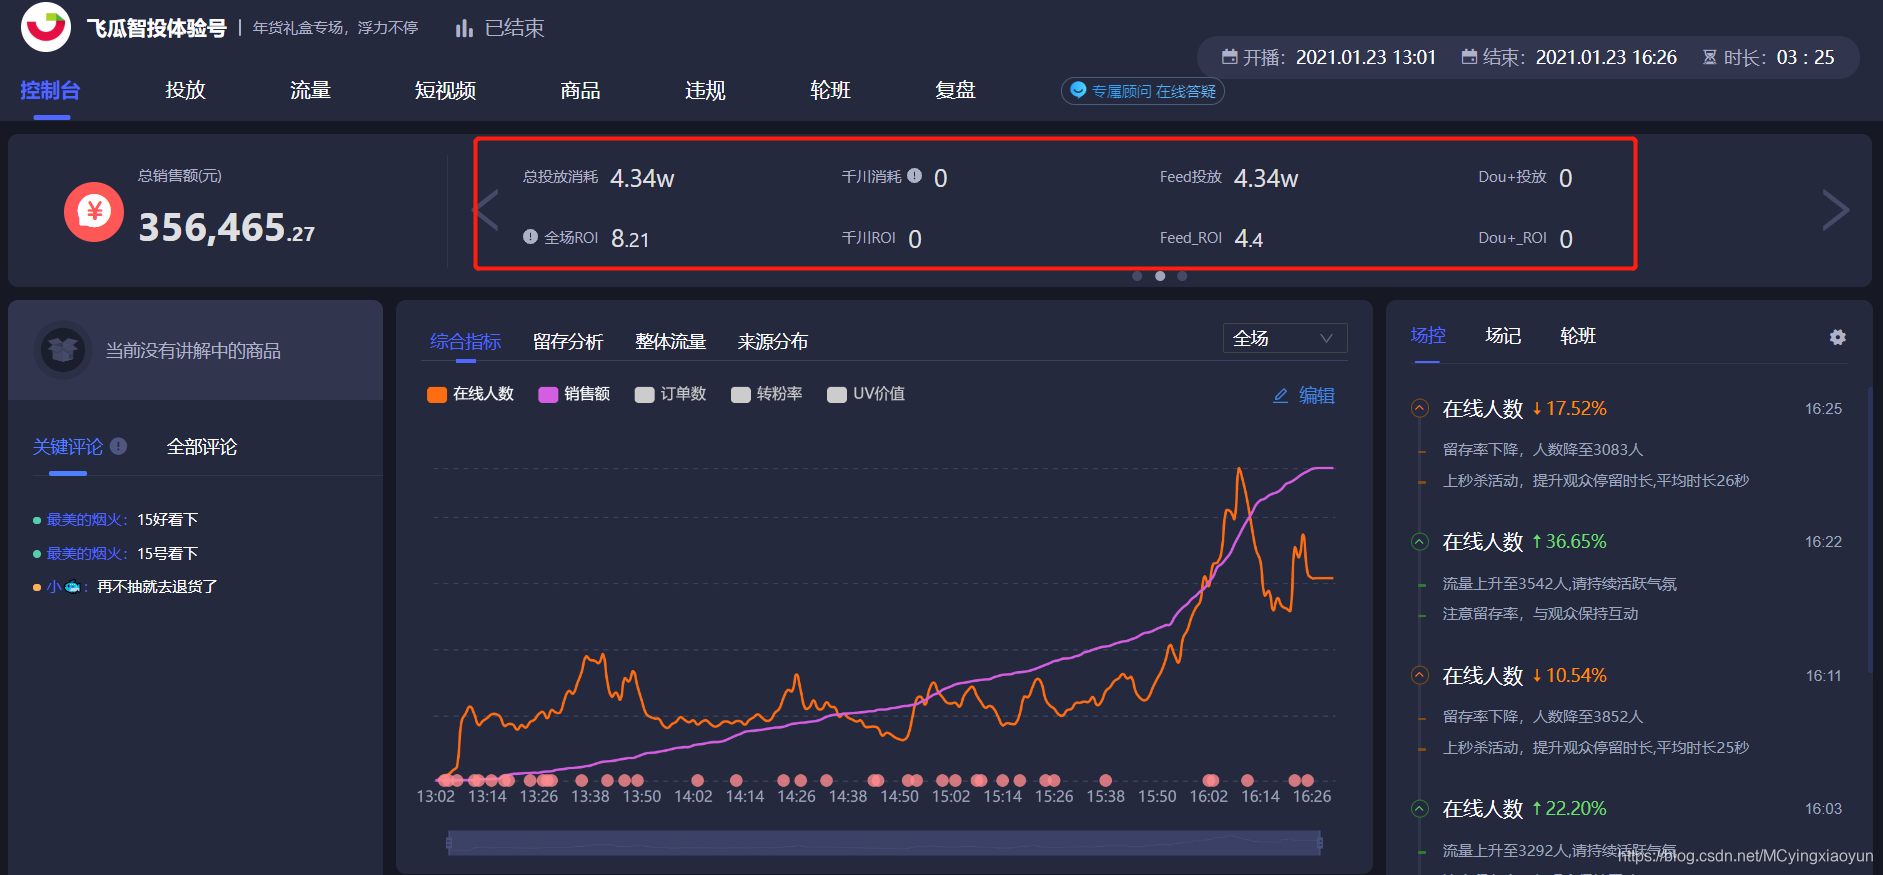Click the red yen total sales icon
This screenshot has height=875, width=1883.
point(94,211)
